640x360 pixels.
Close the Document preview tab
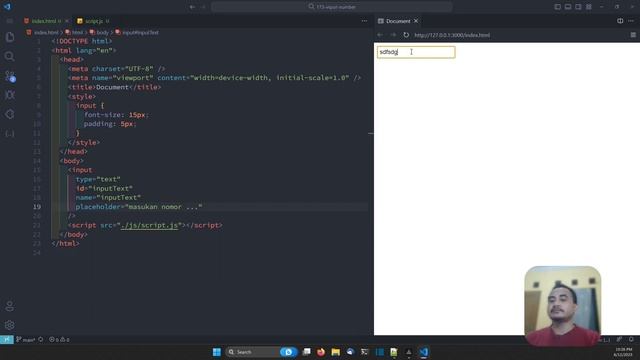[x=416, y=21]
